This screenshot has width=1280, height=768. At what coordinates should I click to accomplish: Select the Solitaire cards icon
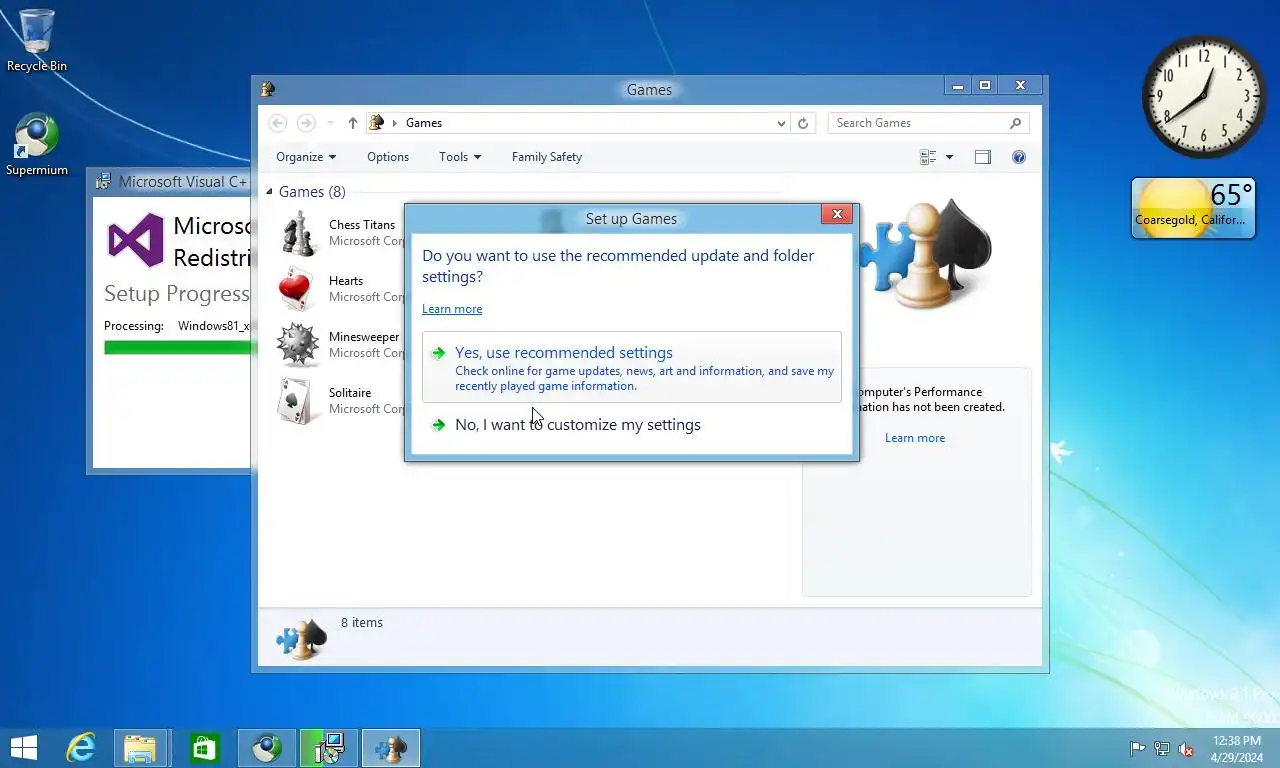298,401
